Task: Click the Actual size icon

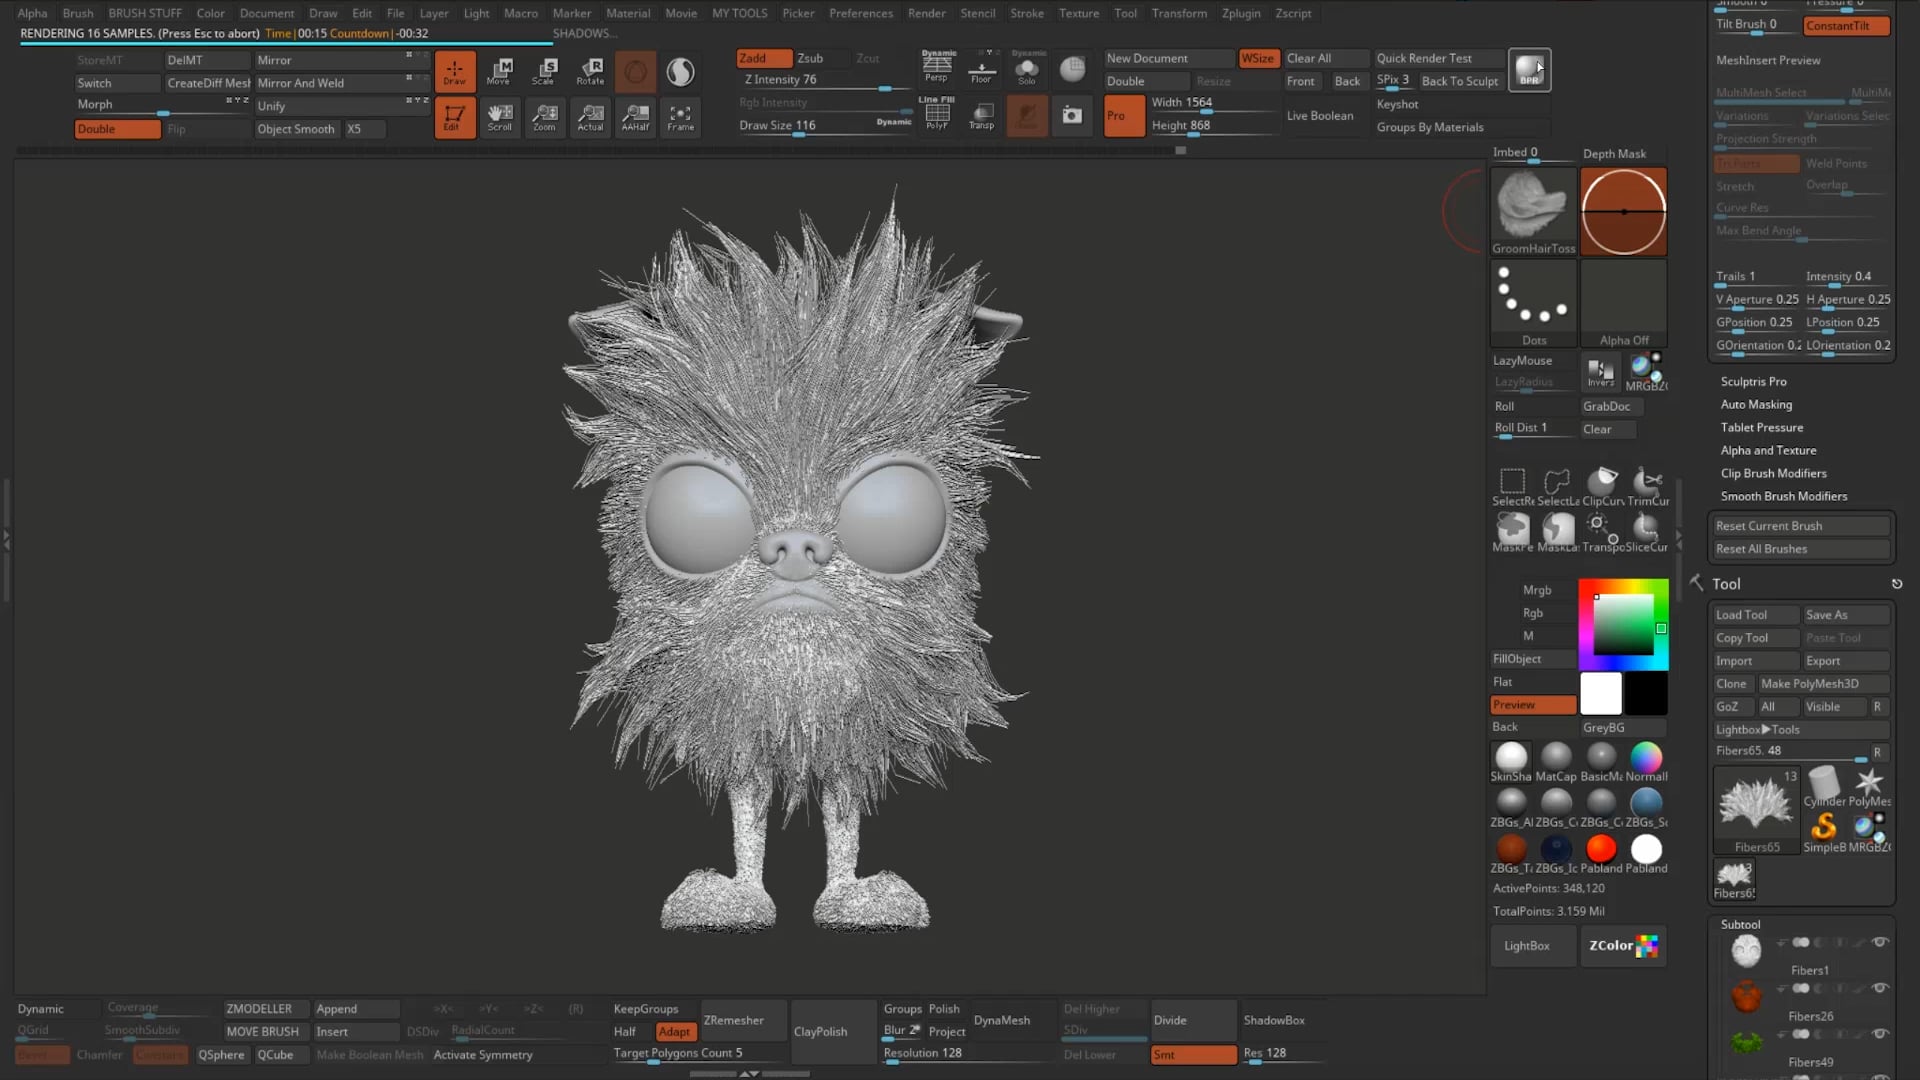Action: pos(590,117)
